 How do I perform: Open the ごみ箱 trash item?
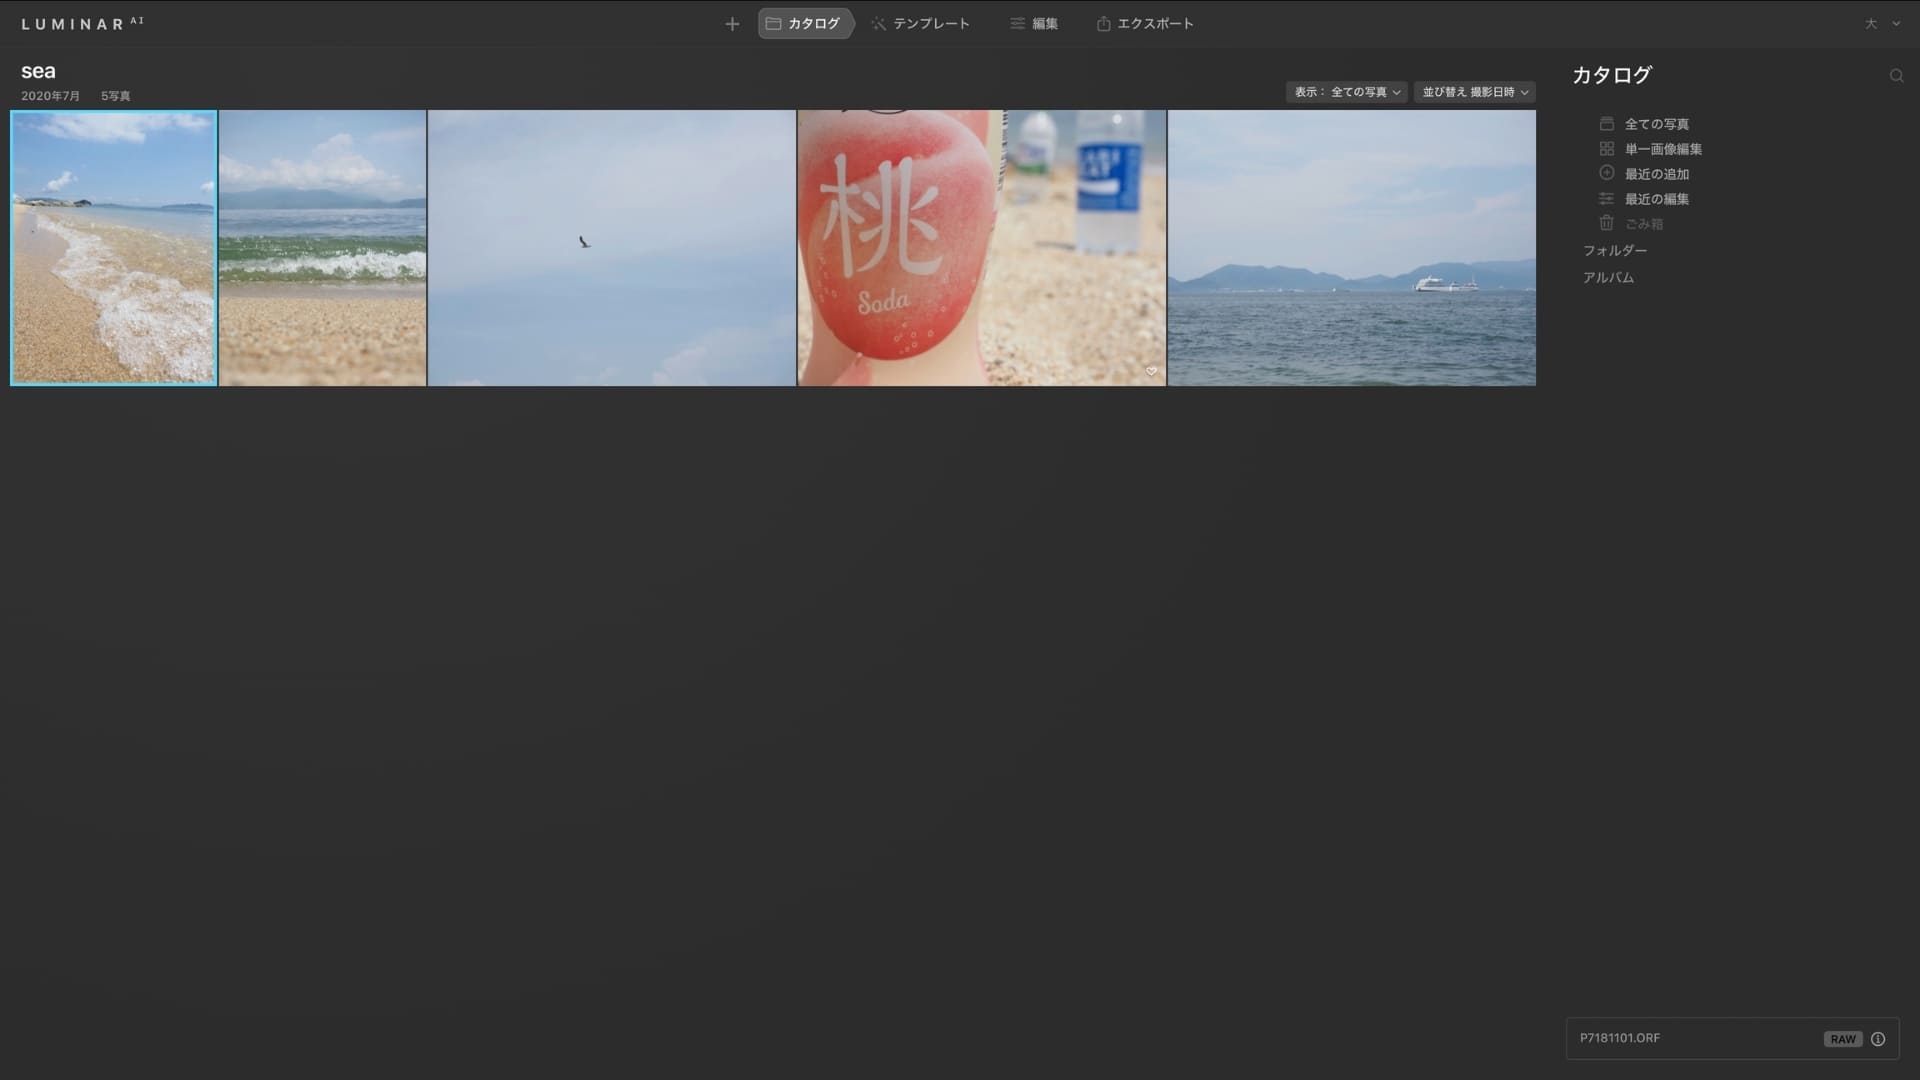click(x=1643, y=224)
